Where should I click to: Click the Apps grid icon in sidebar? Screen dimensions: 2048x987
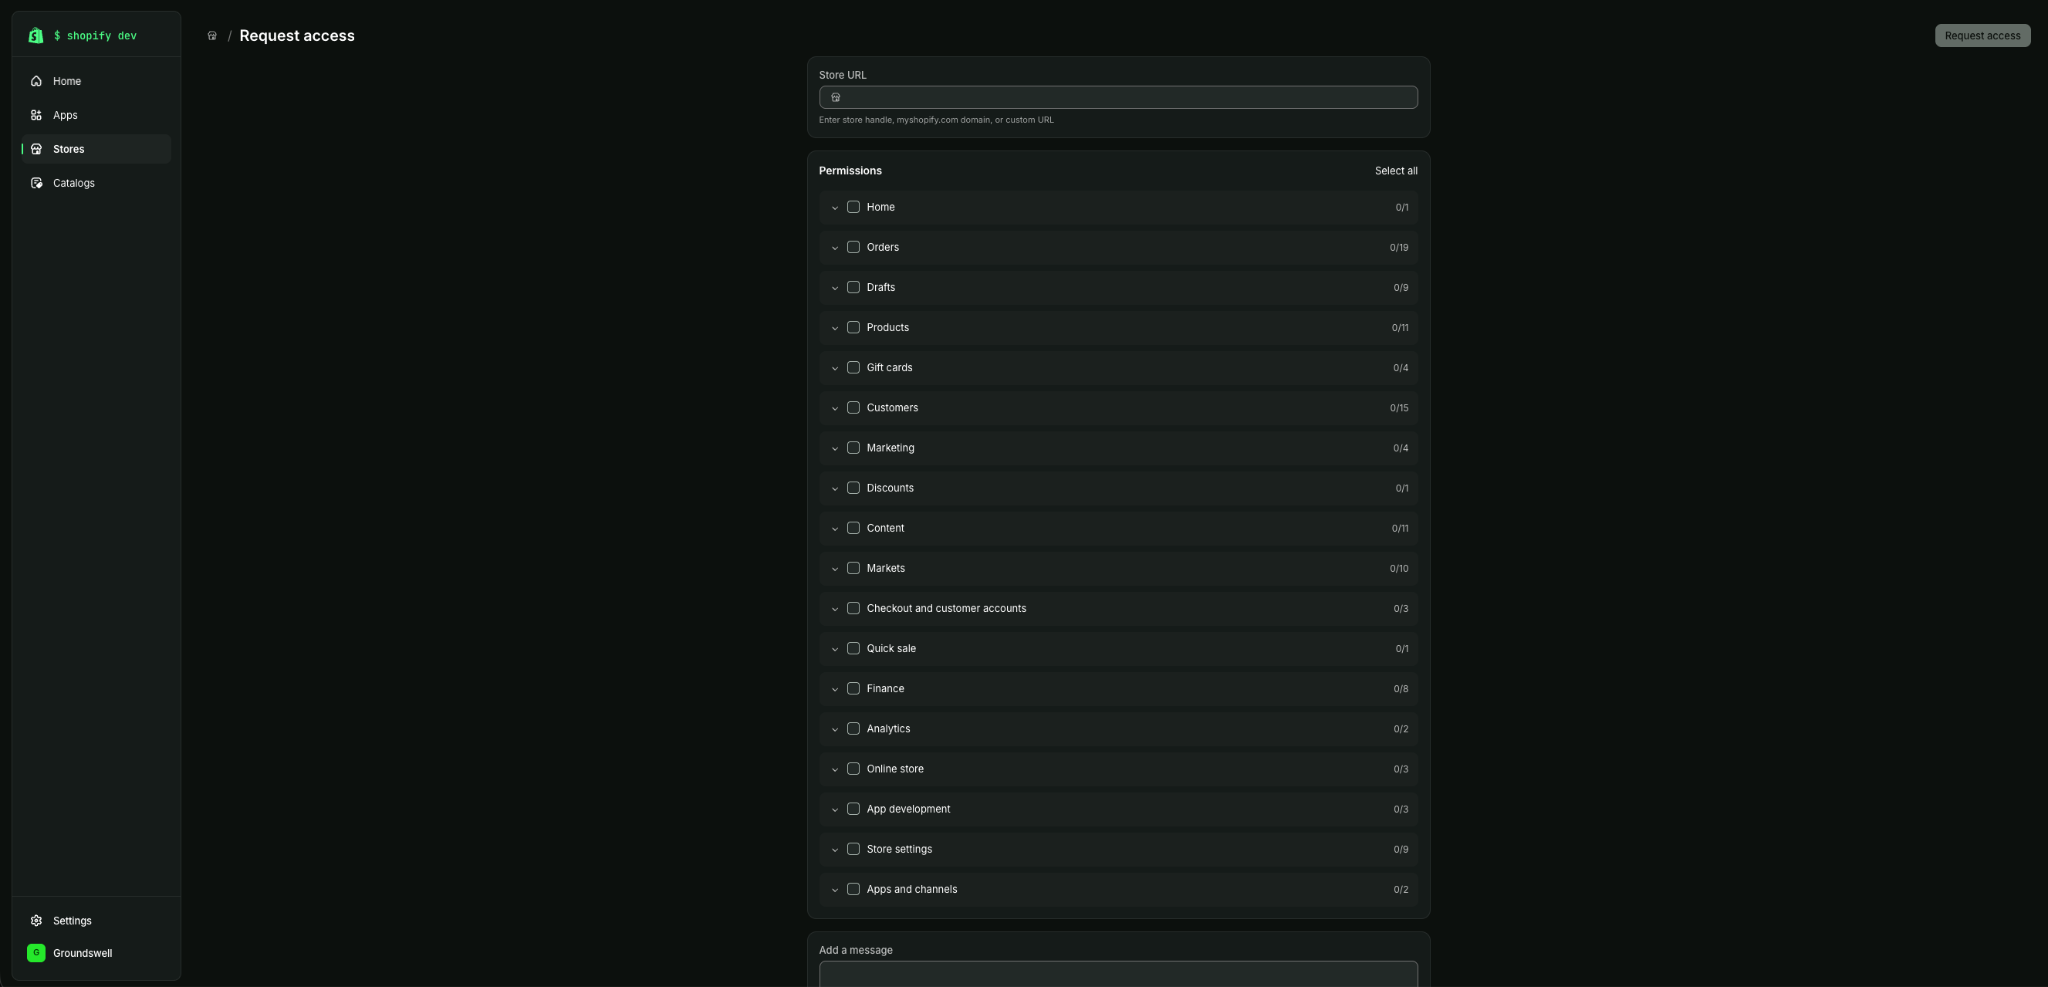point(36,115)
